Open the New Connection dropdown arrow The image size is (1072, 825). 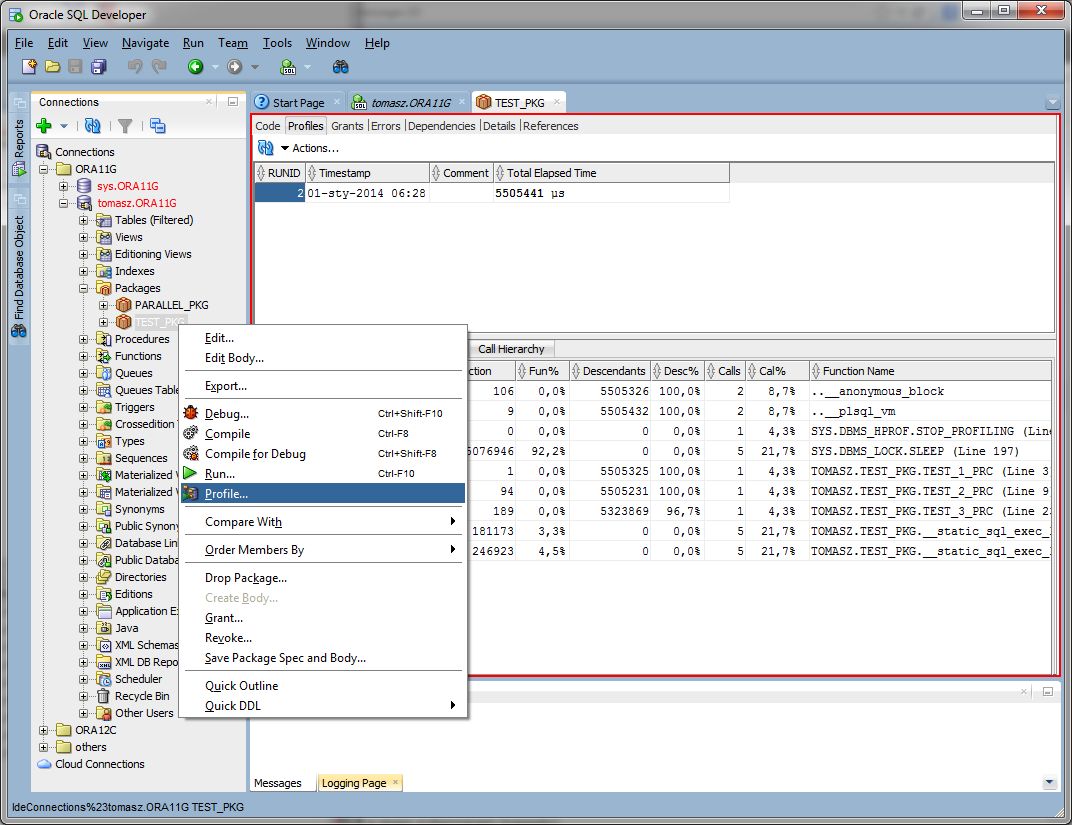pyautogui.click(x=64, y=126)
